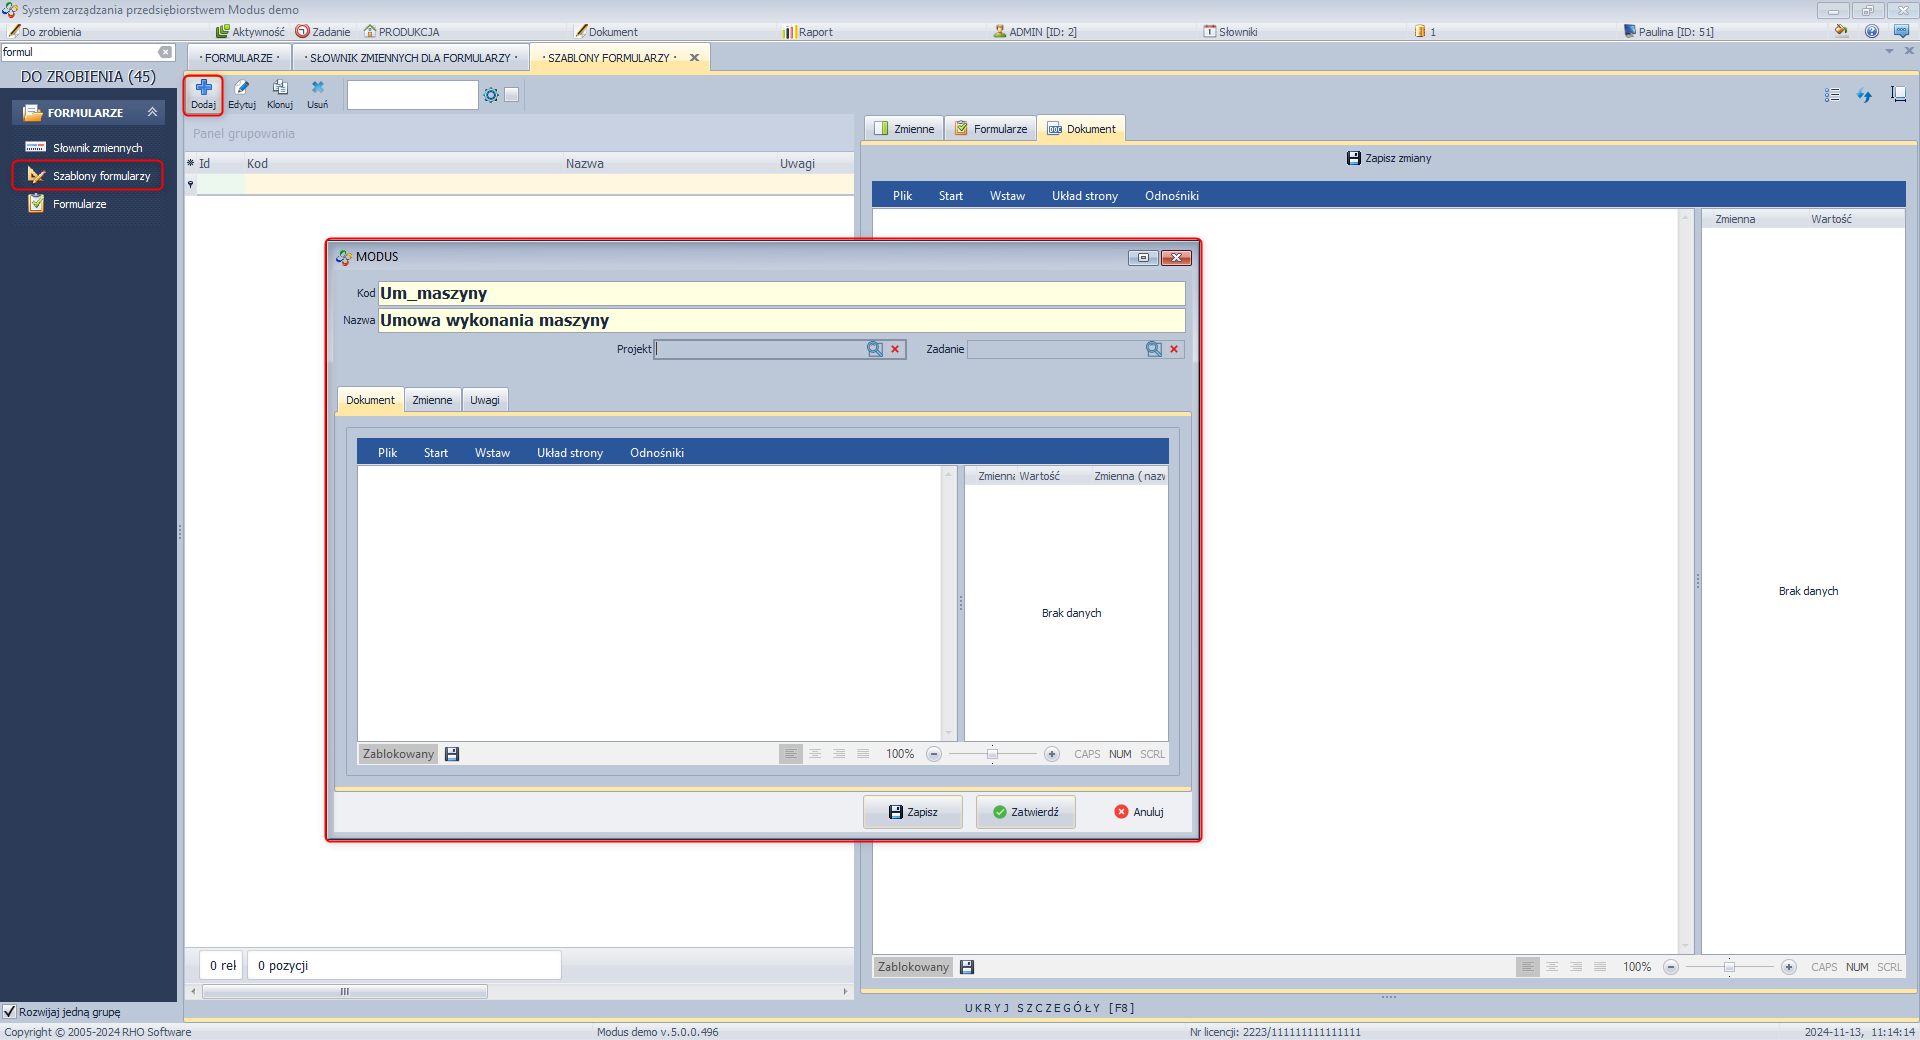Collapse the FORMULARZE sidebar group
This screenshot has height=1040, width=1920.
pos(152,112)
